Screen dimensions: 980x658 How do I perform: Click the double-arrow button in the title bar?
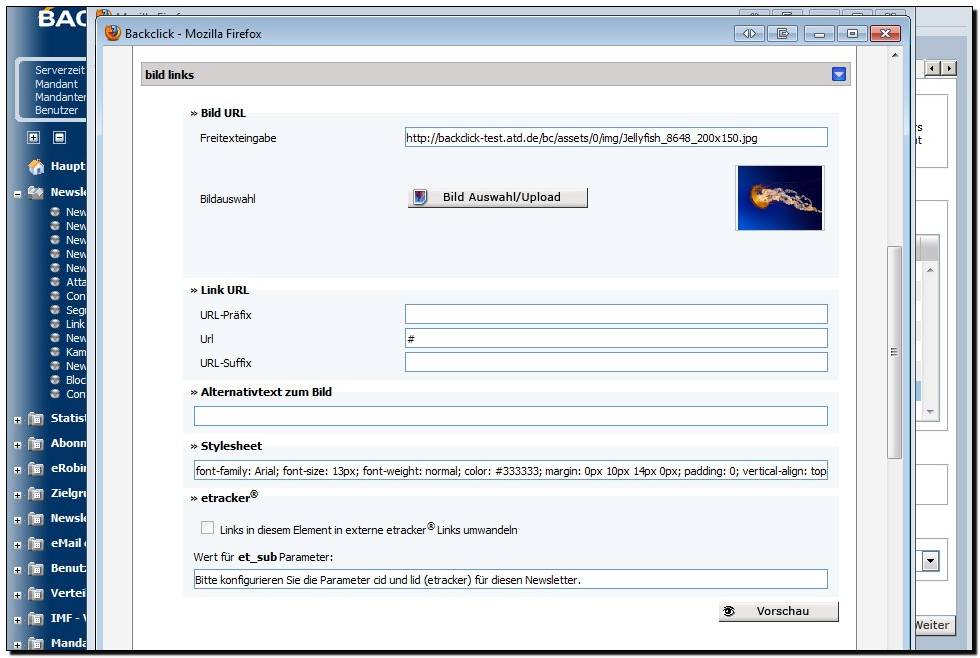point(749,33)
